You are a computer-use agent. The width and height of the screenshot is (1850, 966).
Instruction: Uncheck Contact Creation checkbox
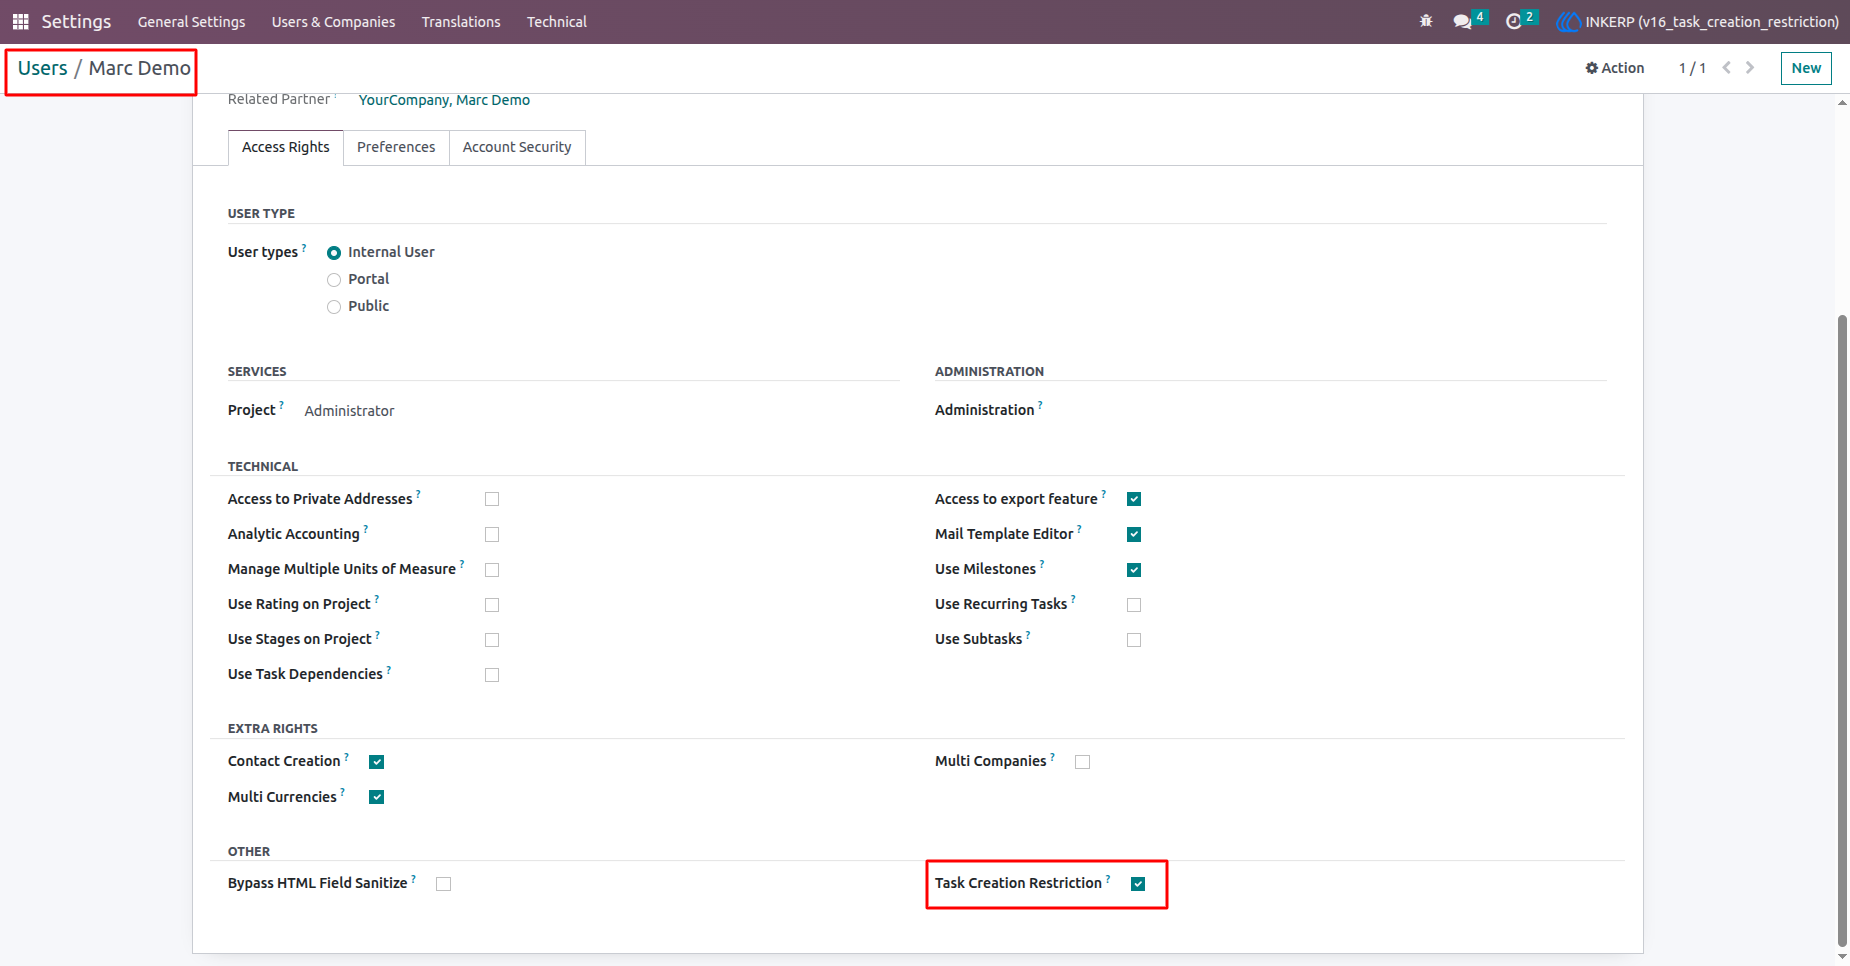(x=377, y=762)
